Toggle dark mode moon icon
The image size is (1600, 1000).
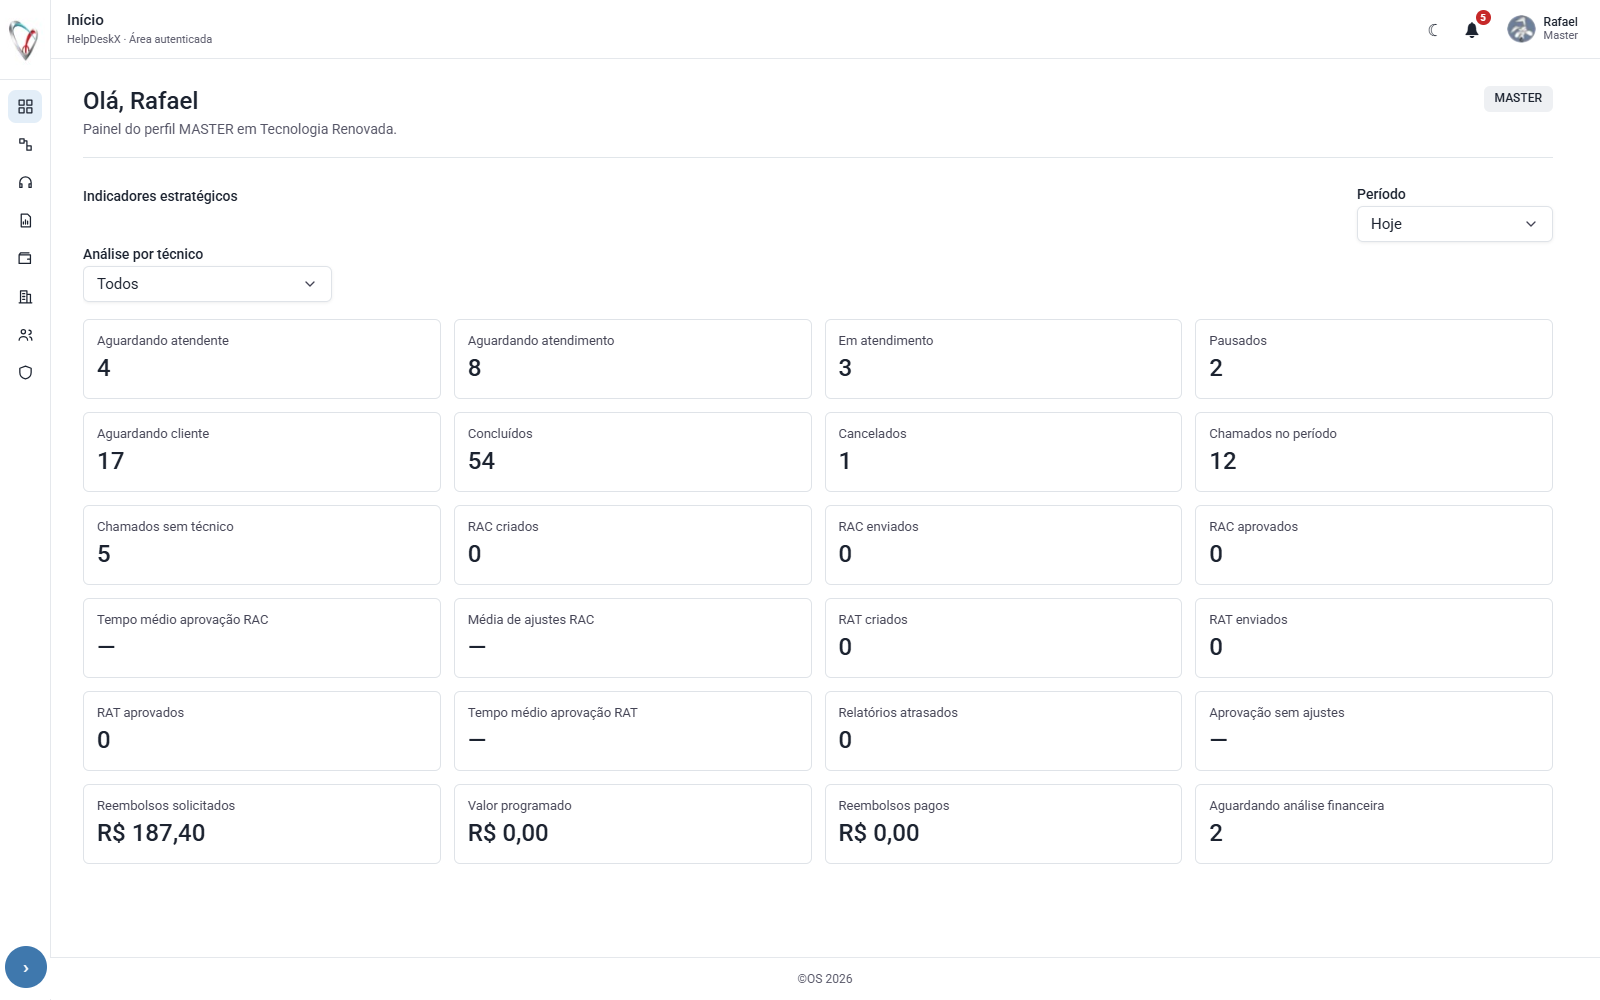point(1433,30)
